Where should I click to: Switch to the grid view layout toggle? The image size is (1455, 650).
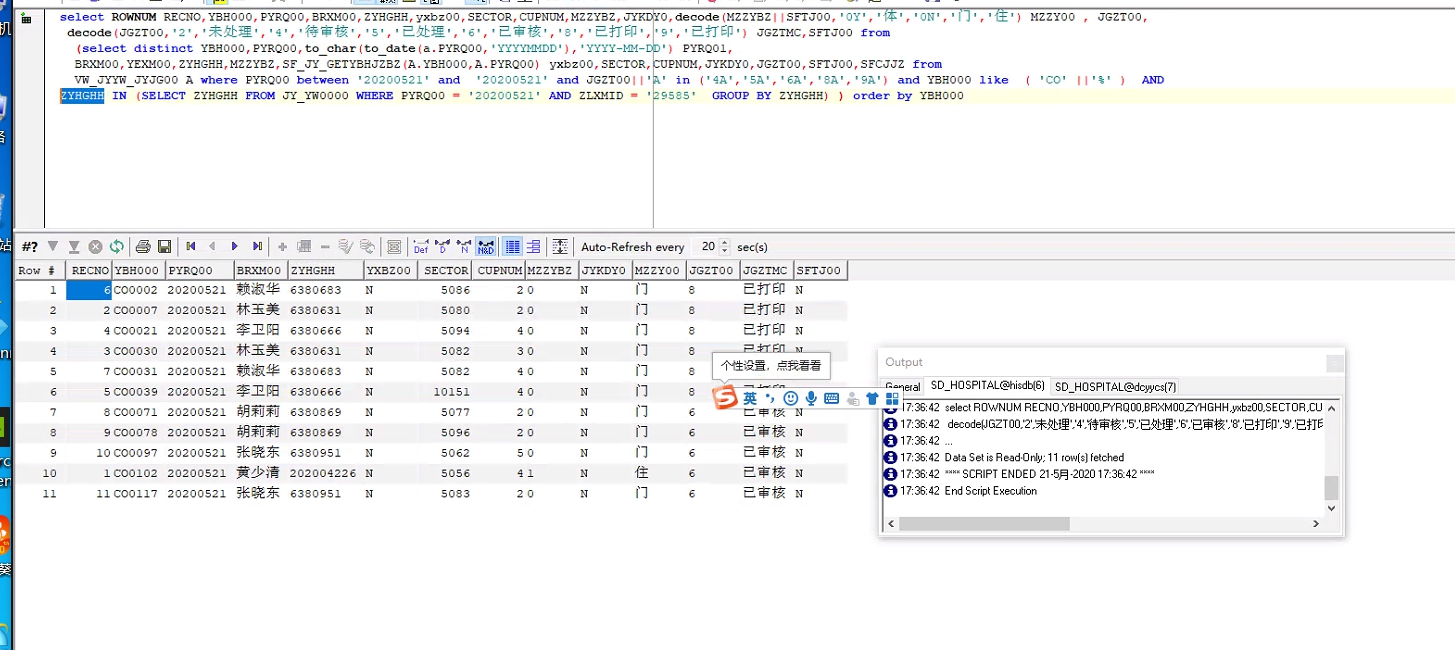pos(512,247)
